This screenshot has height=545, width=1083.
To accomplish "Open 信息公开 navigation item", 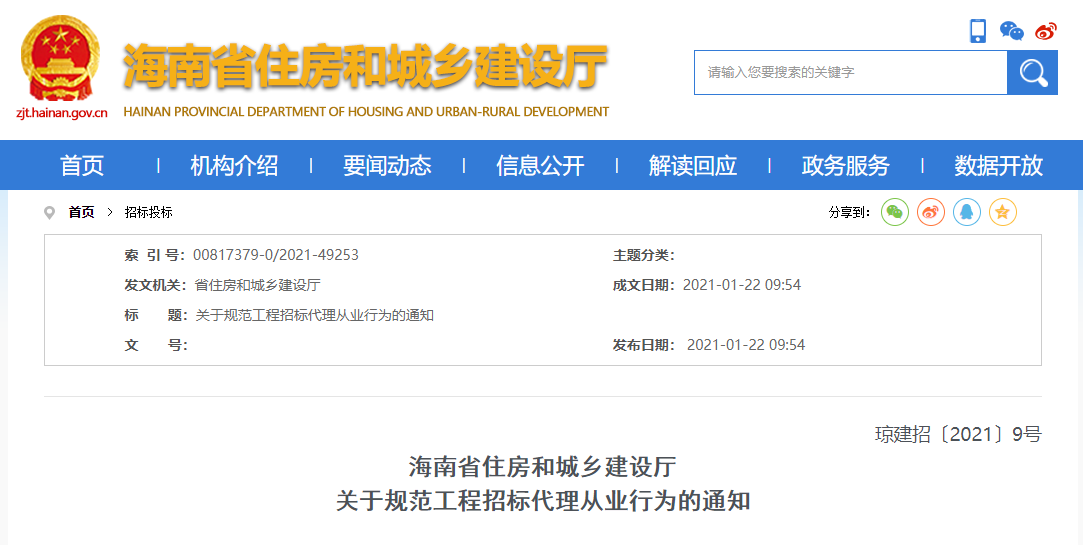I will point(540,166).
